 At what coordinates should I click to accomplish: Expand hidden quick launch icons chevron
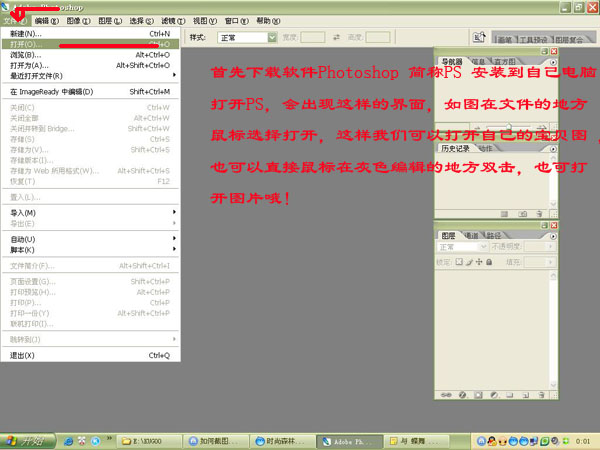(109, 437)
